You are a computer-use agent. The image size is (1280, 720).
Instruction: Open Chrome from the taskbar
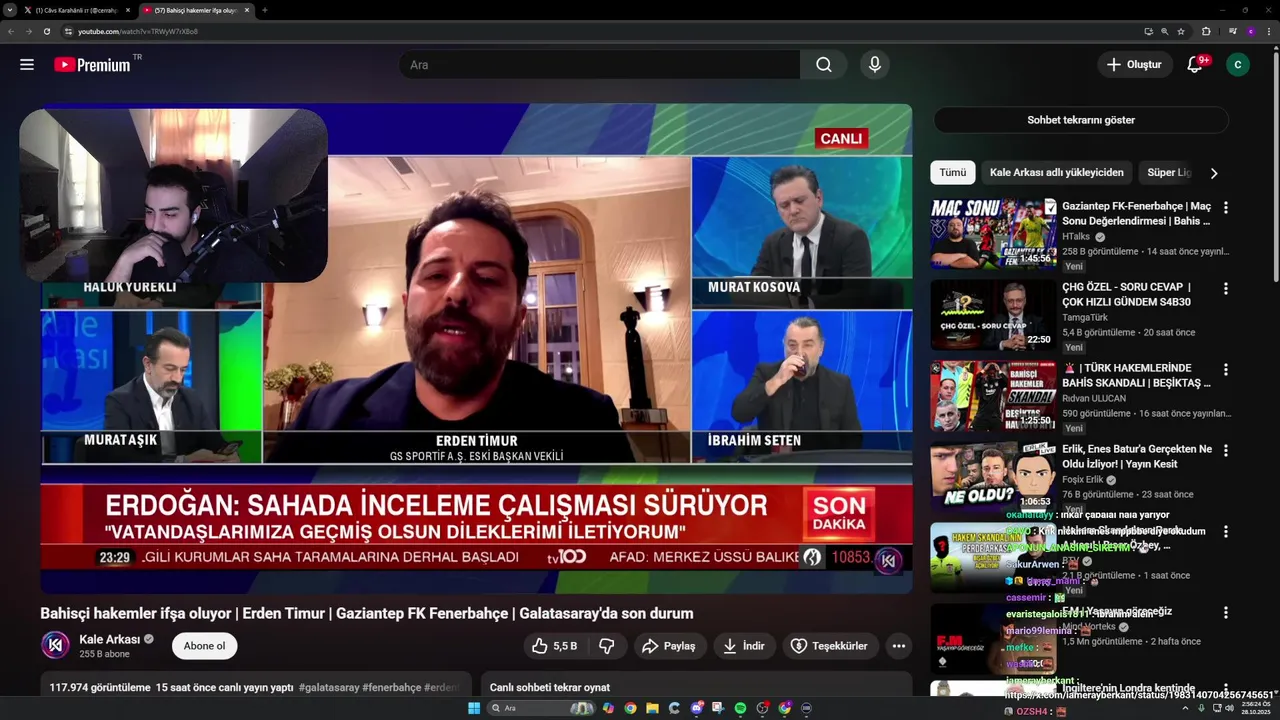(630, 708)
